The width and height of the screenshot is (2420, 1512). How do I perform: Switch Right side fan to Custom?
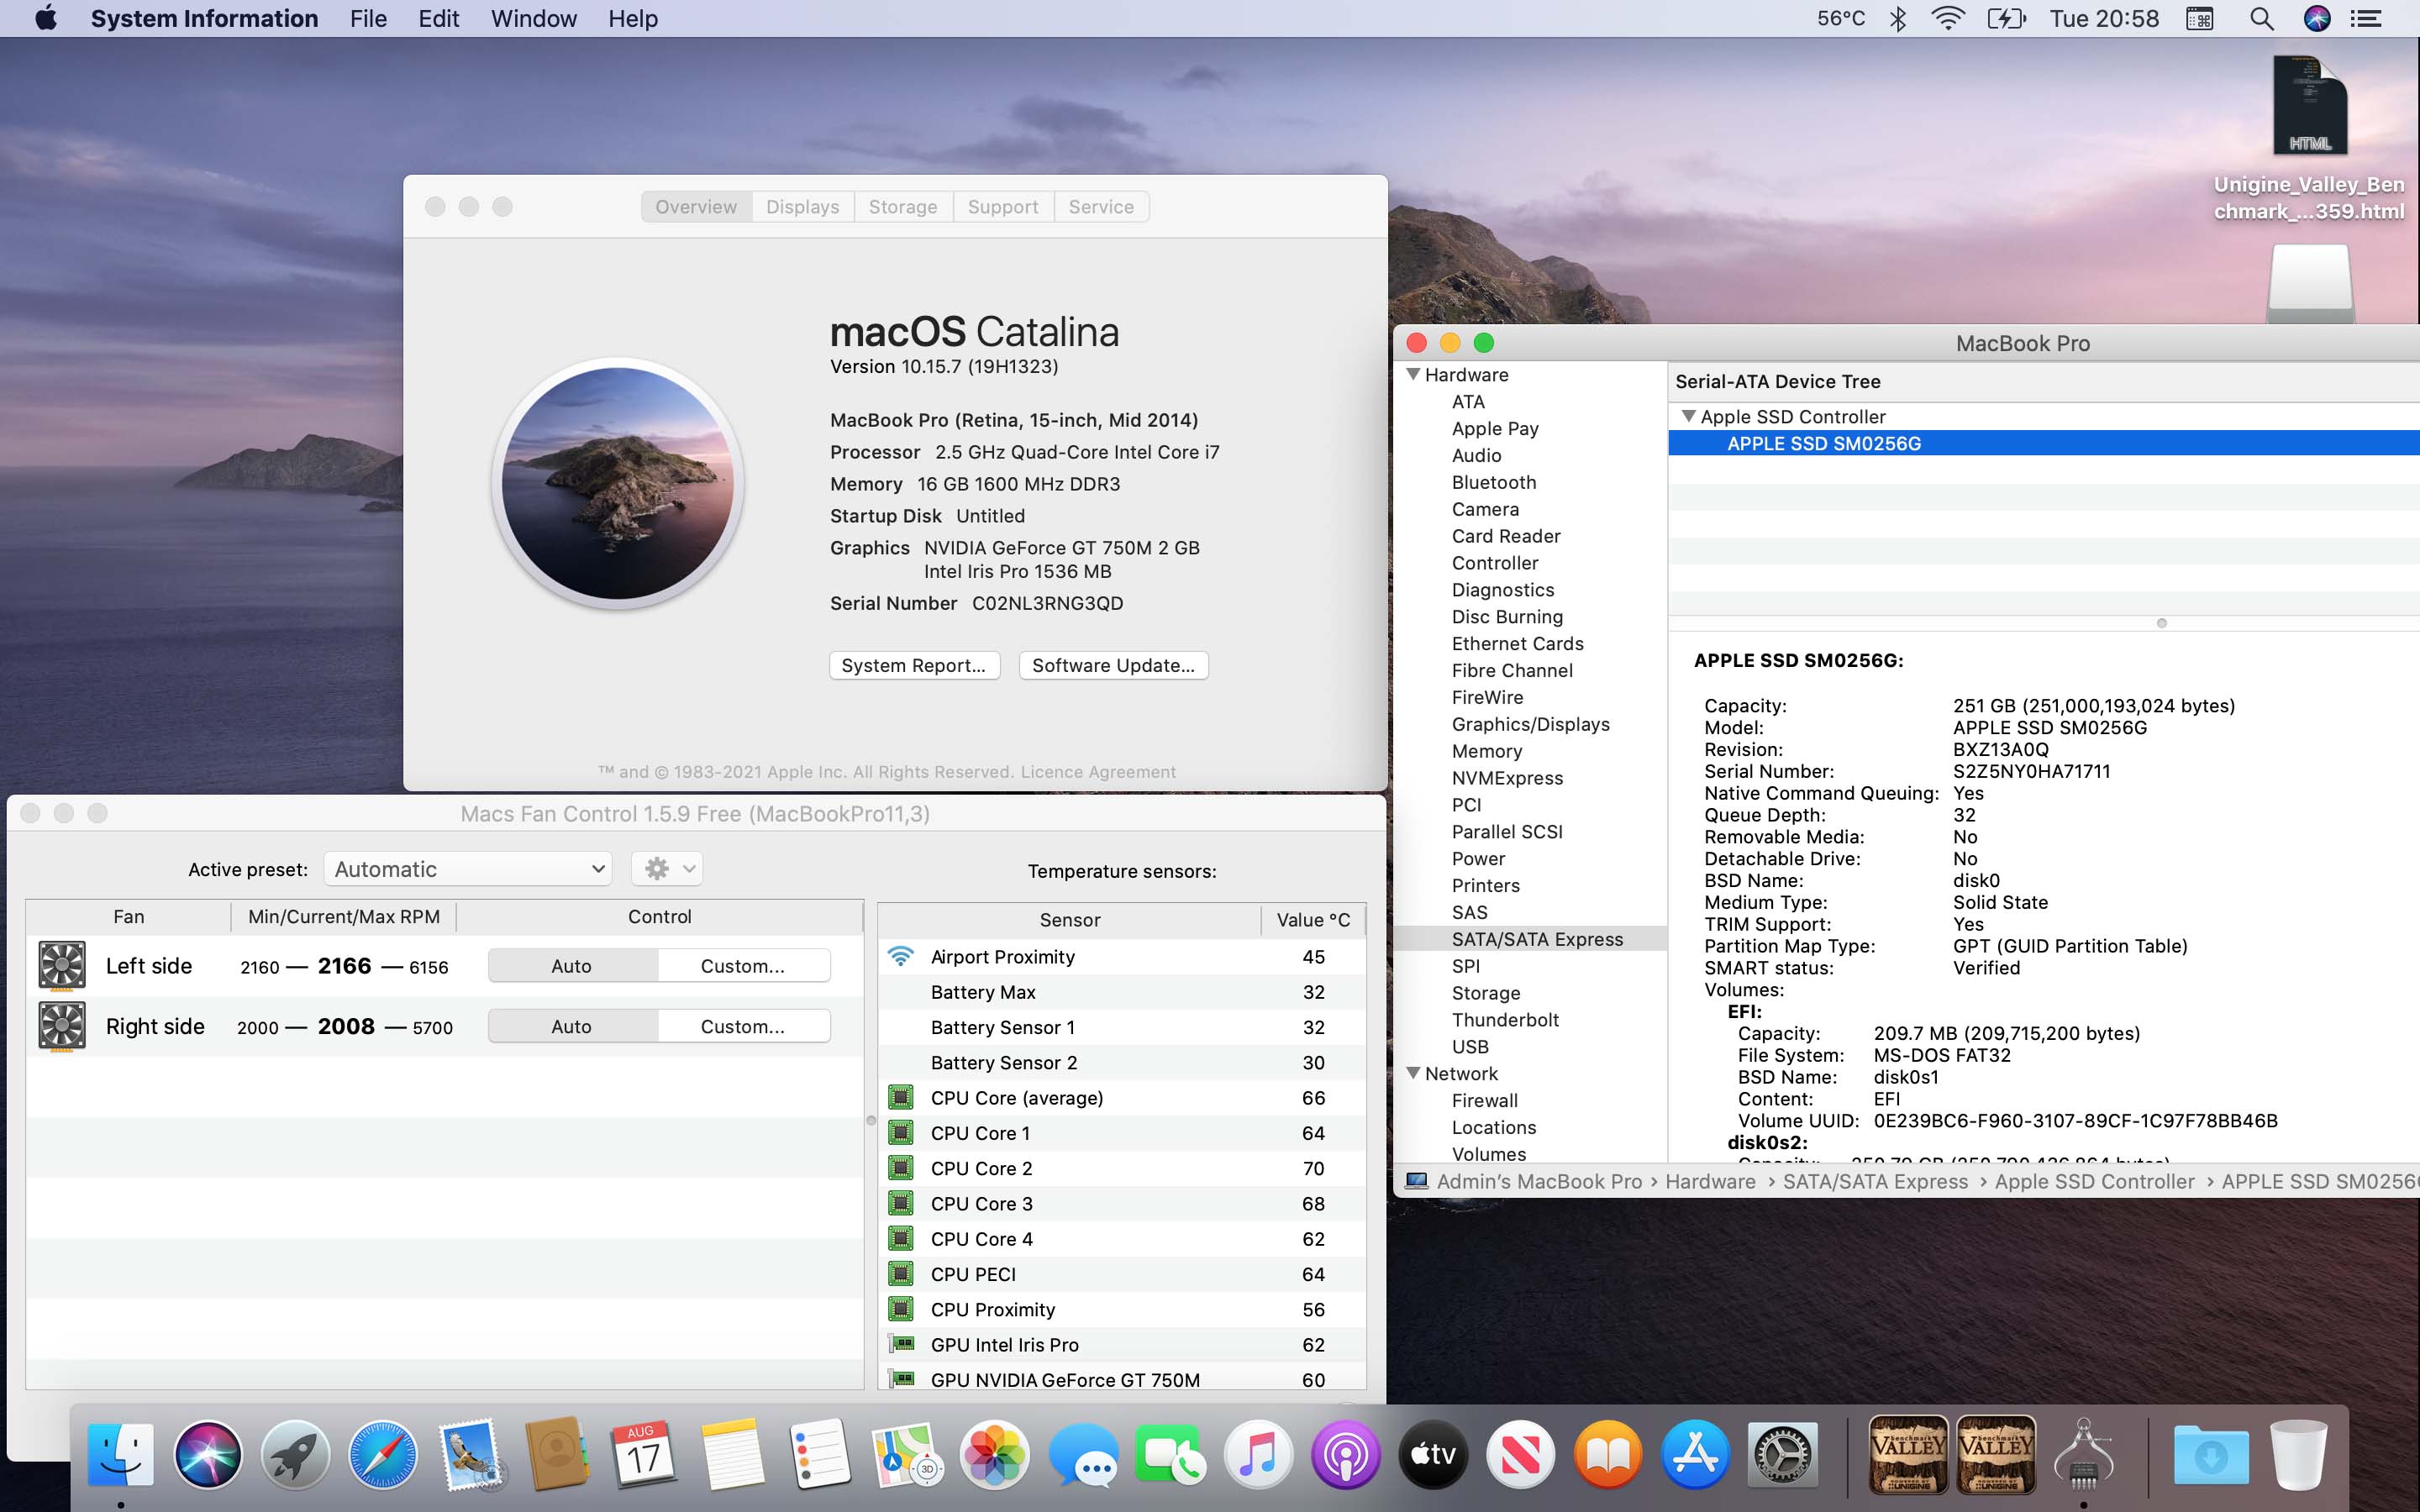tap(742, 1026)
